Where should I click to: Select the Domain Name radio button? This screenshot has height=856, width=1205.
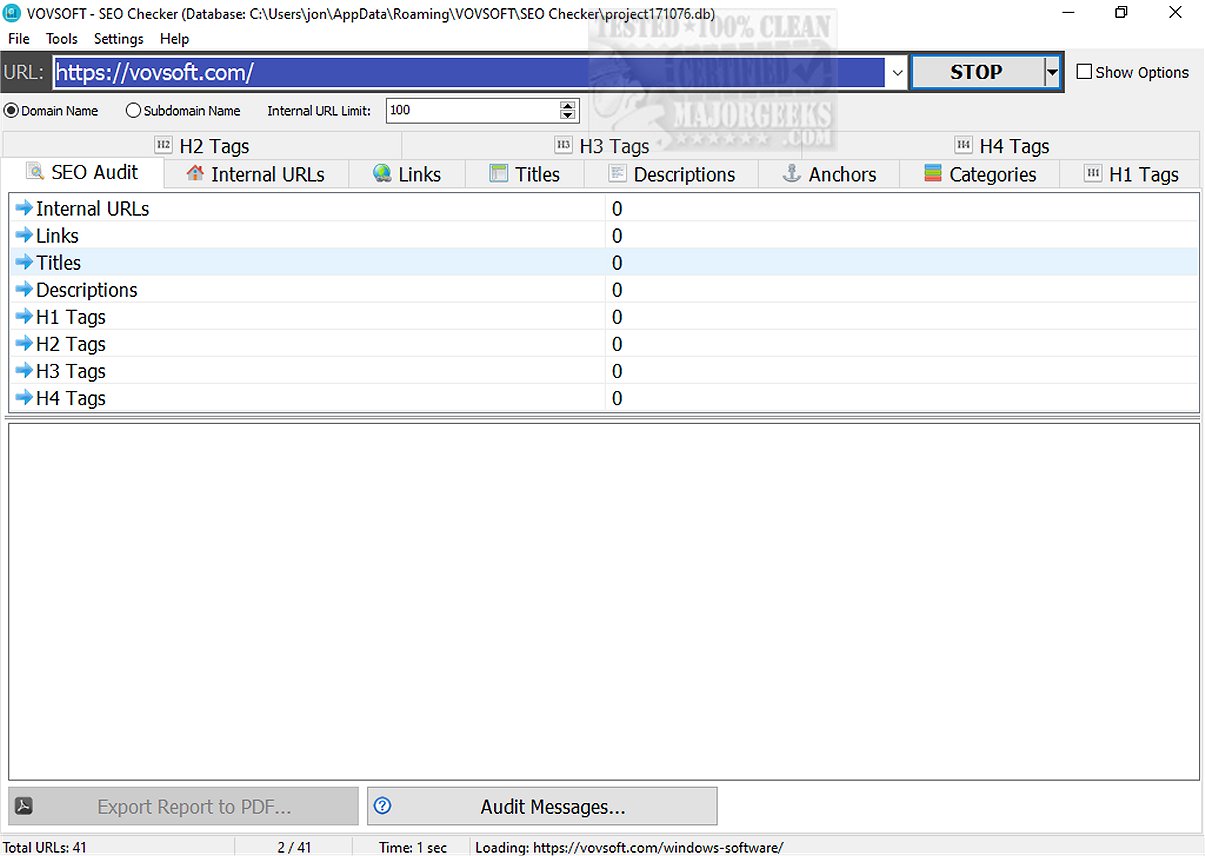pos(10,110)
